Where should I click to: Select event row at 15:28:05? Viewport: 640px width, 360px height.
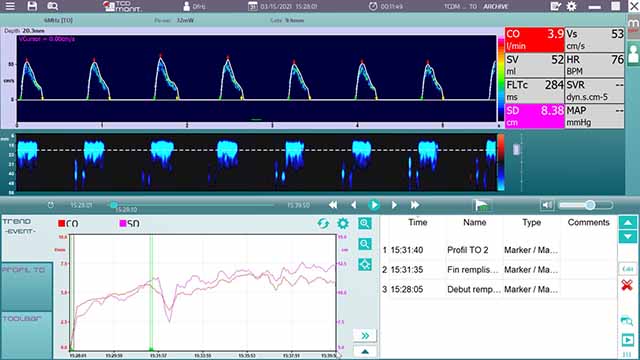pyautogui.click(x=498, y=289)
